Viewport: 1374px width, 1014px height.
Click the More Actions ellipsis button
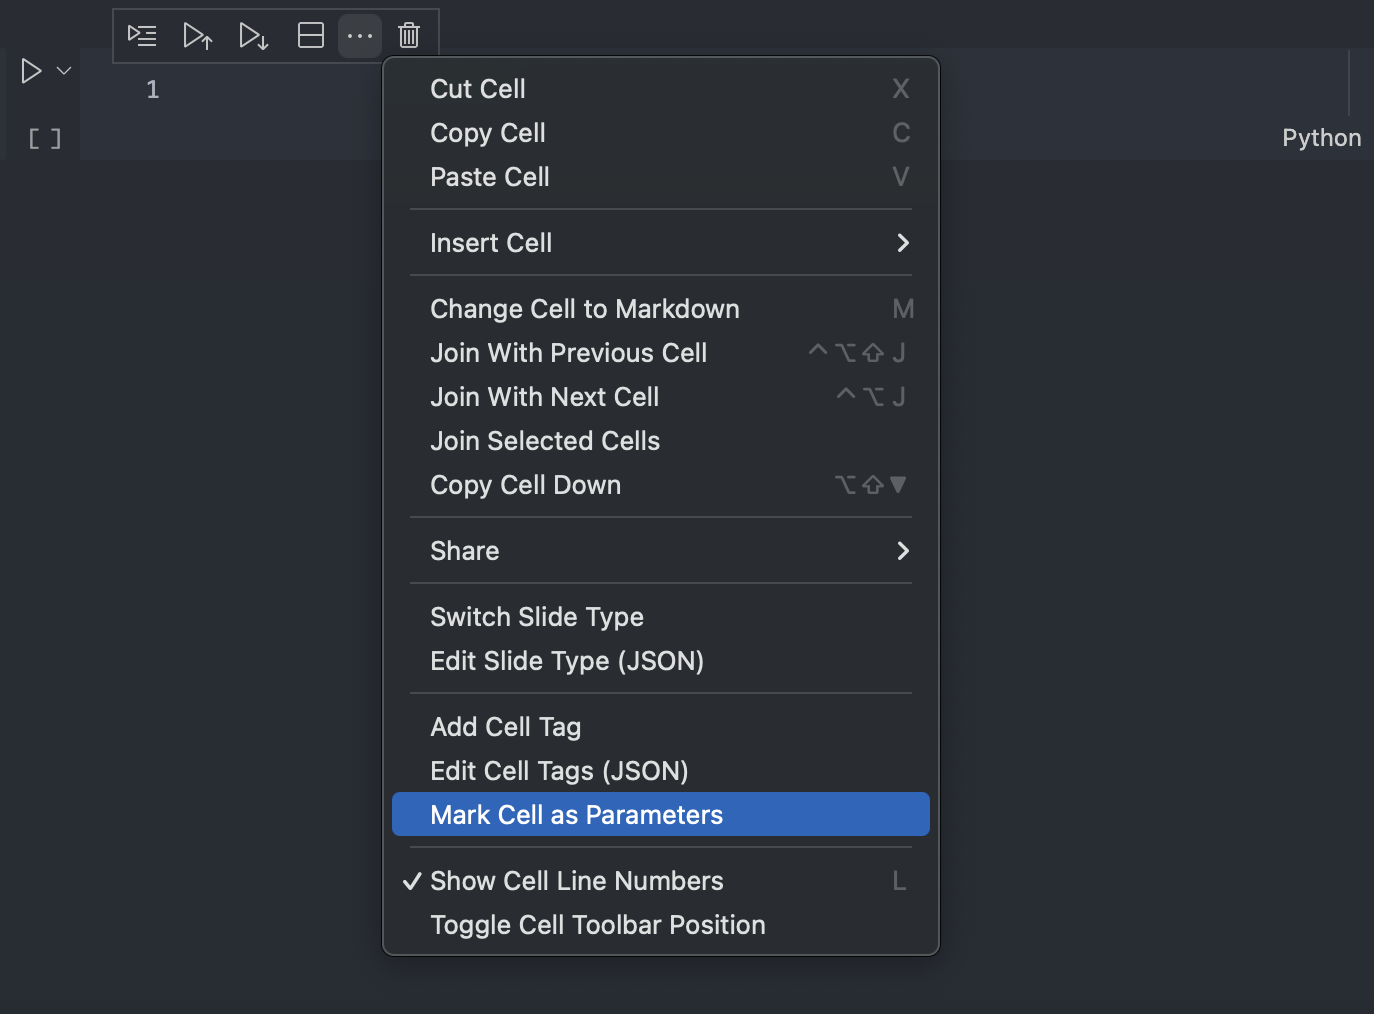point(360,36)
